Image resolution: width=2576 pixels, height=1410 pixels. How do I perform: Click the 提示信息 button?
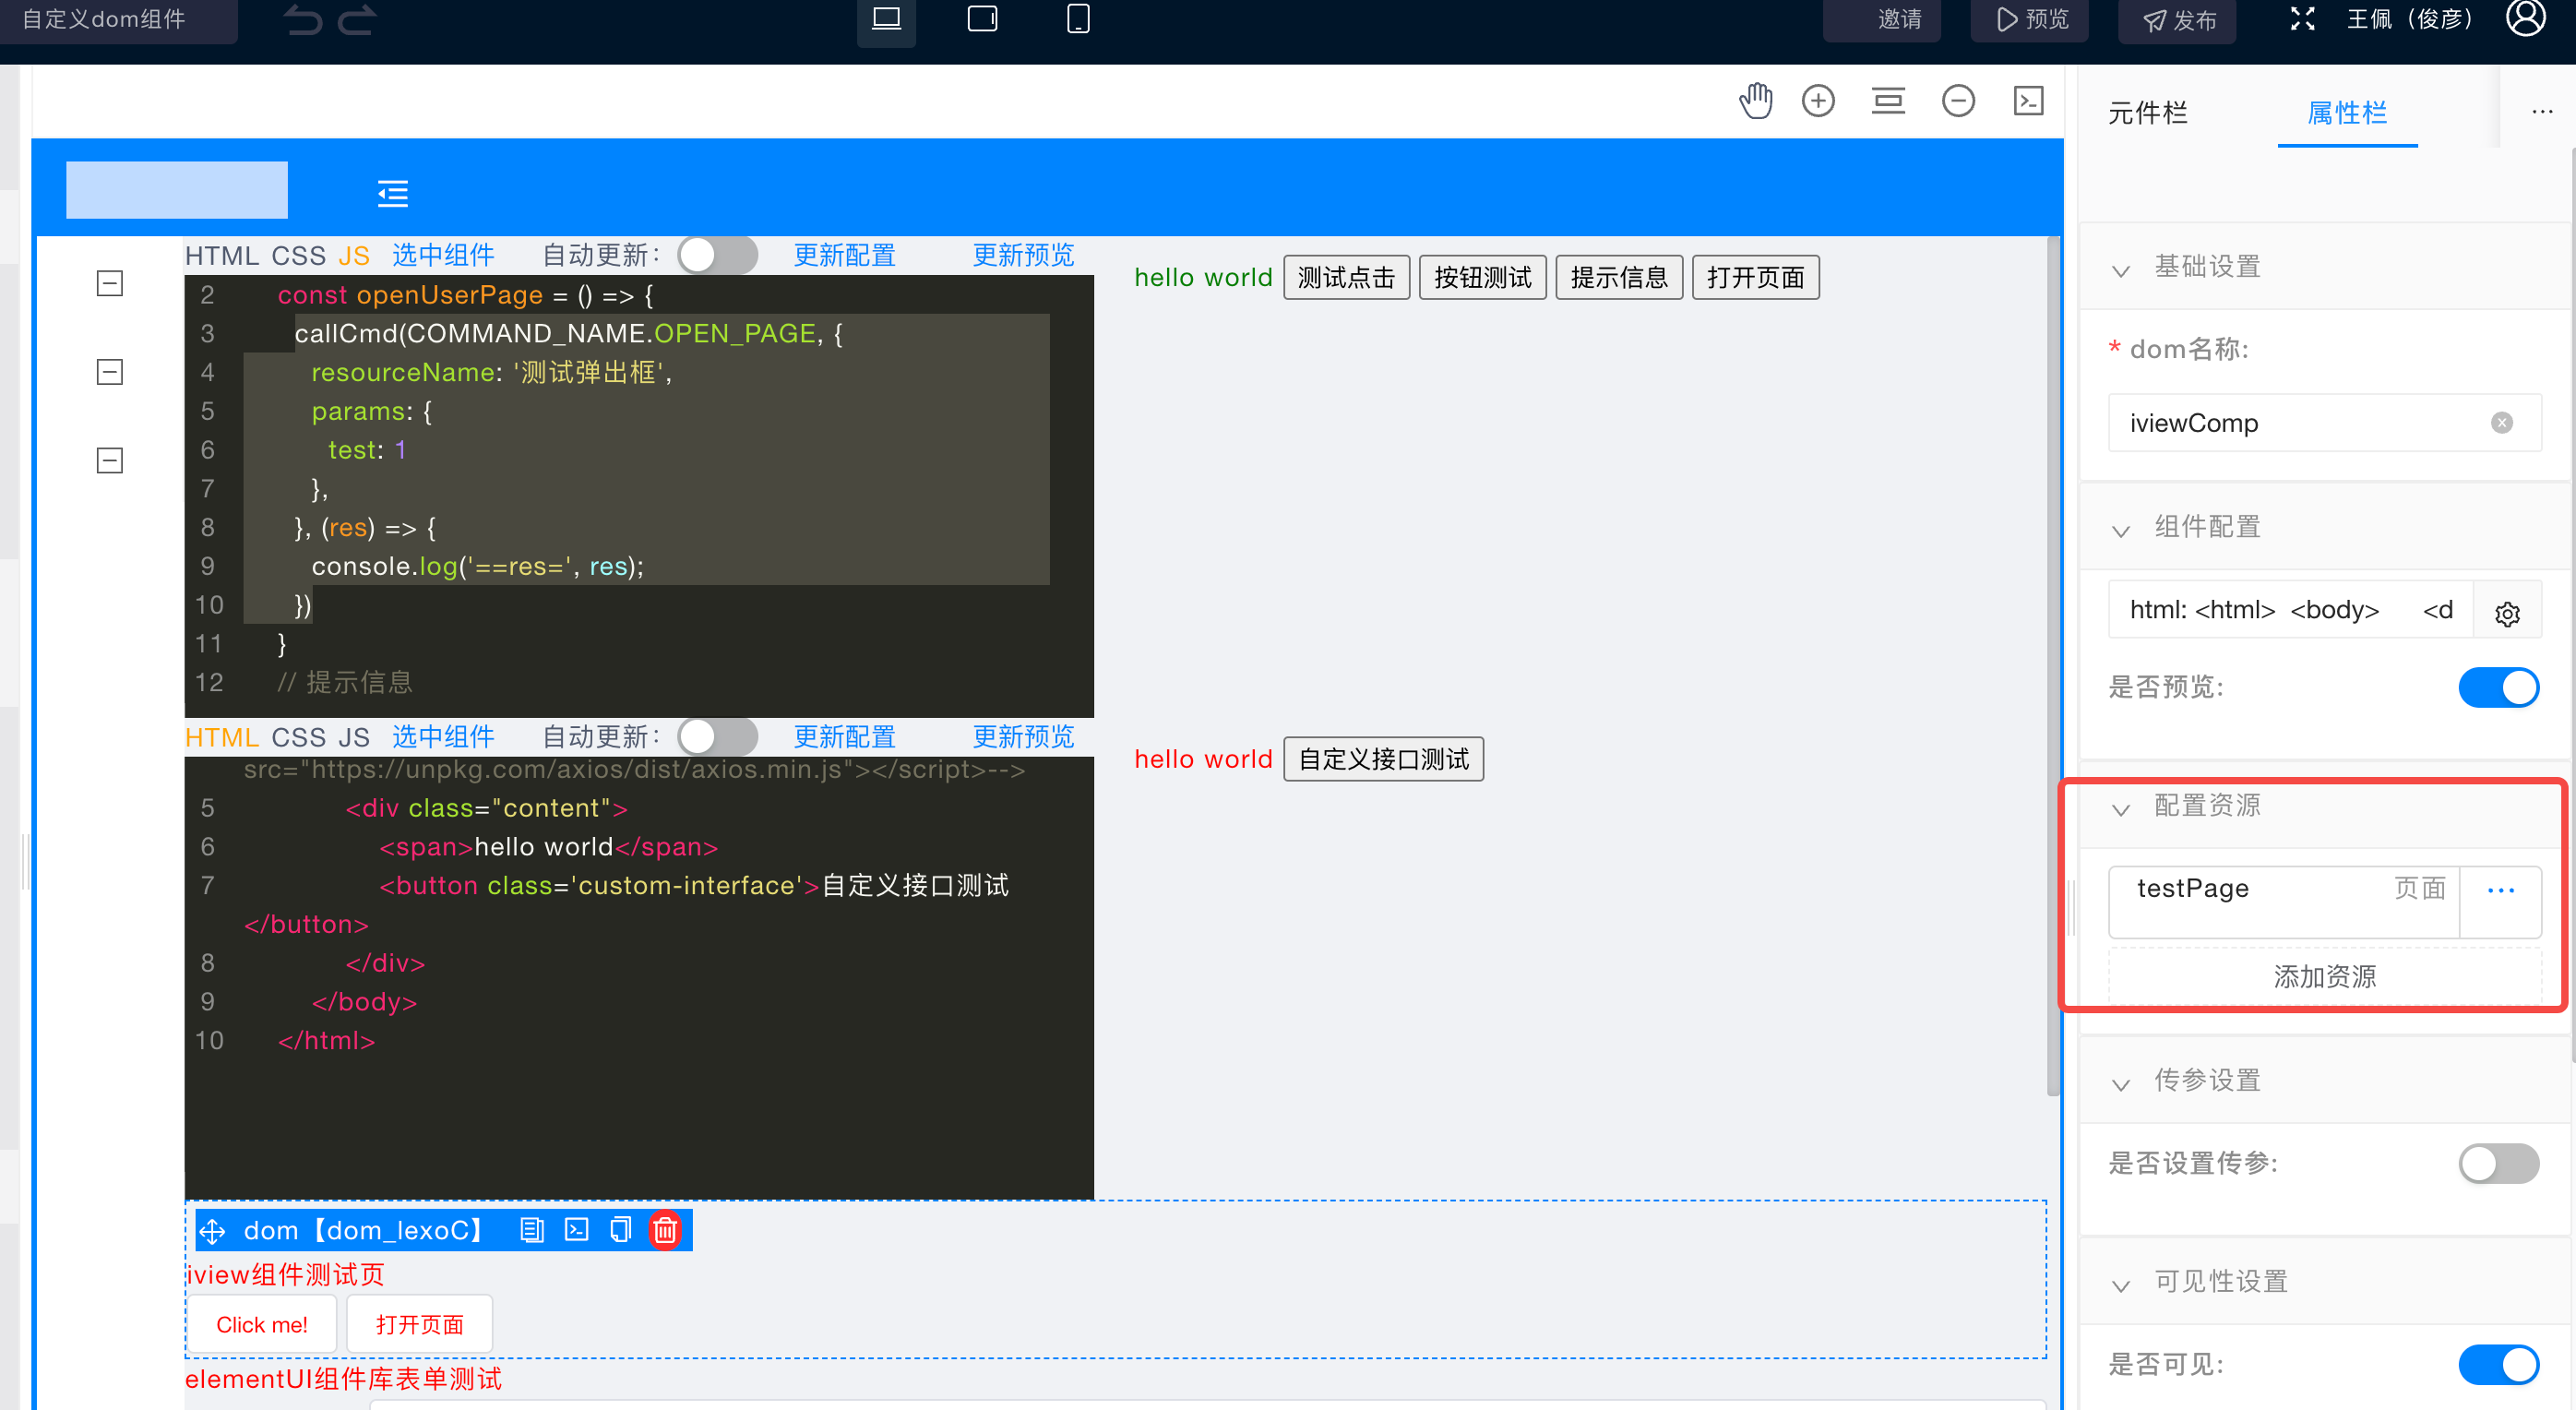coord(1619,277)
